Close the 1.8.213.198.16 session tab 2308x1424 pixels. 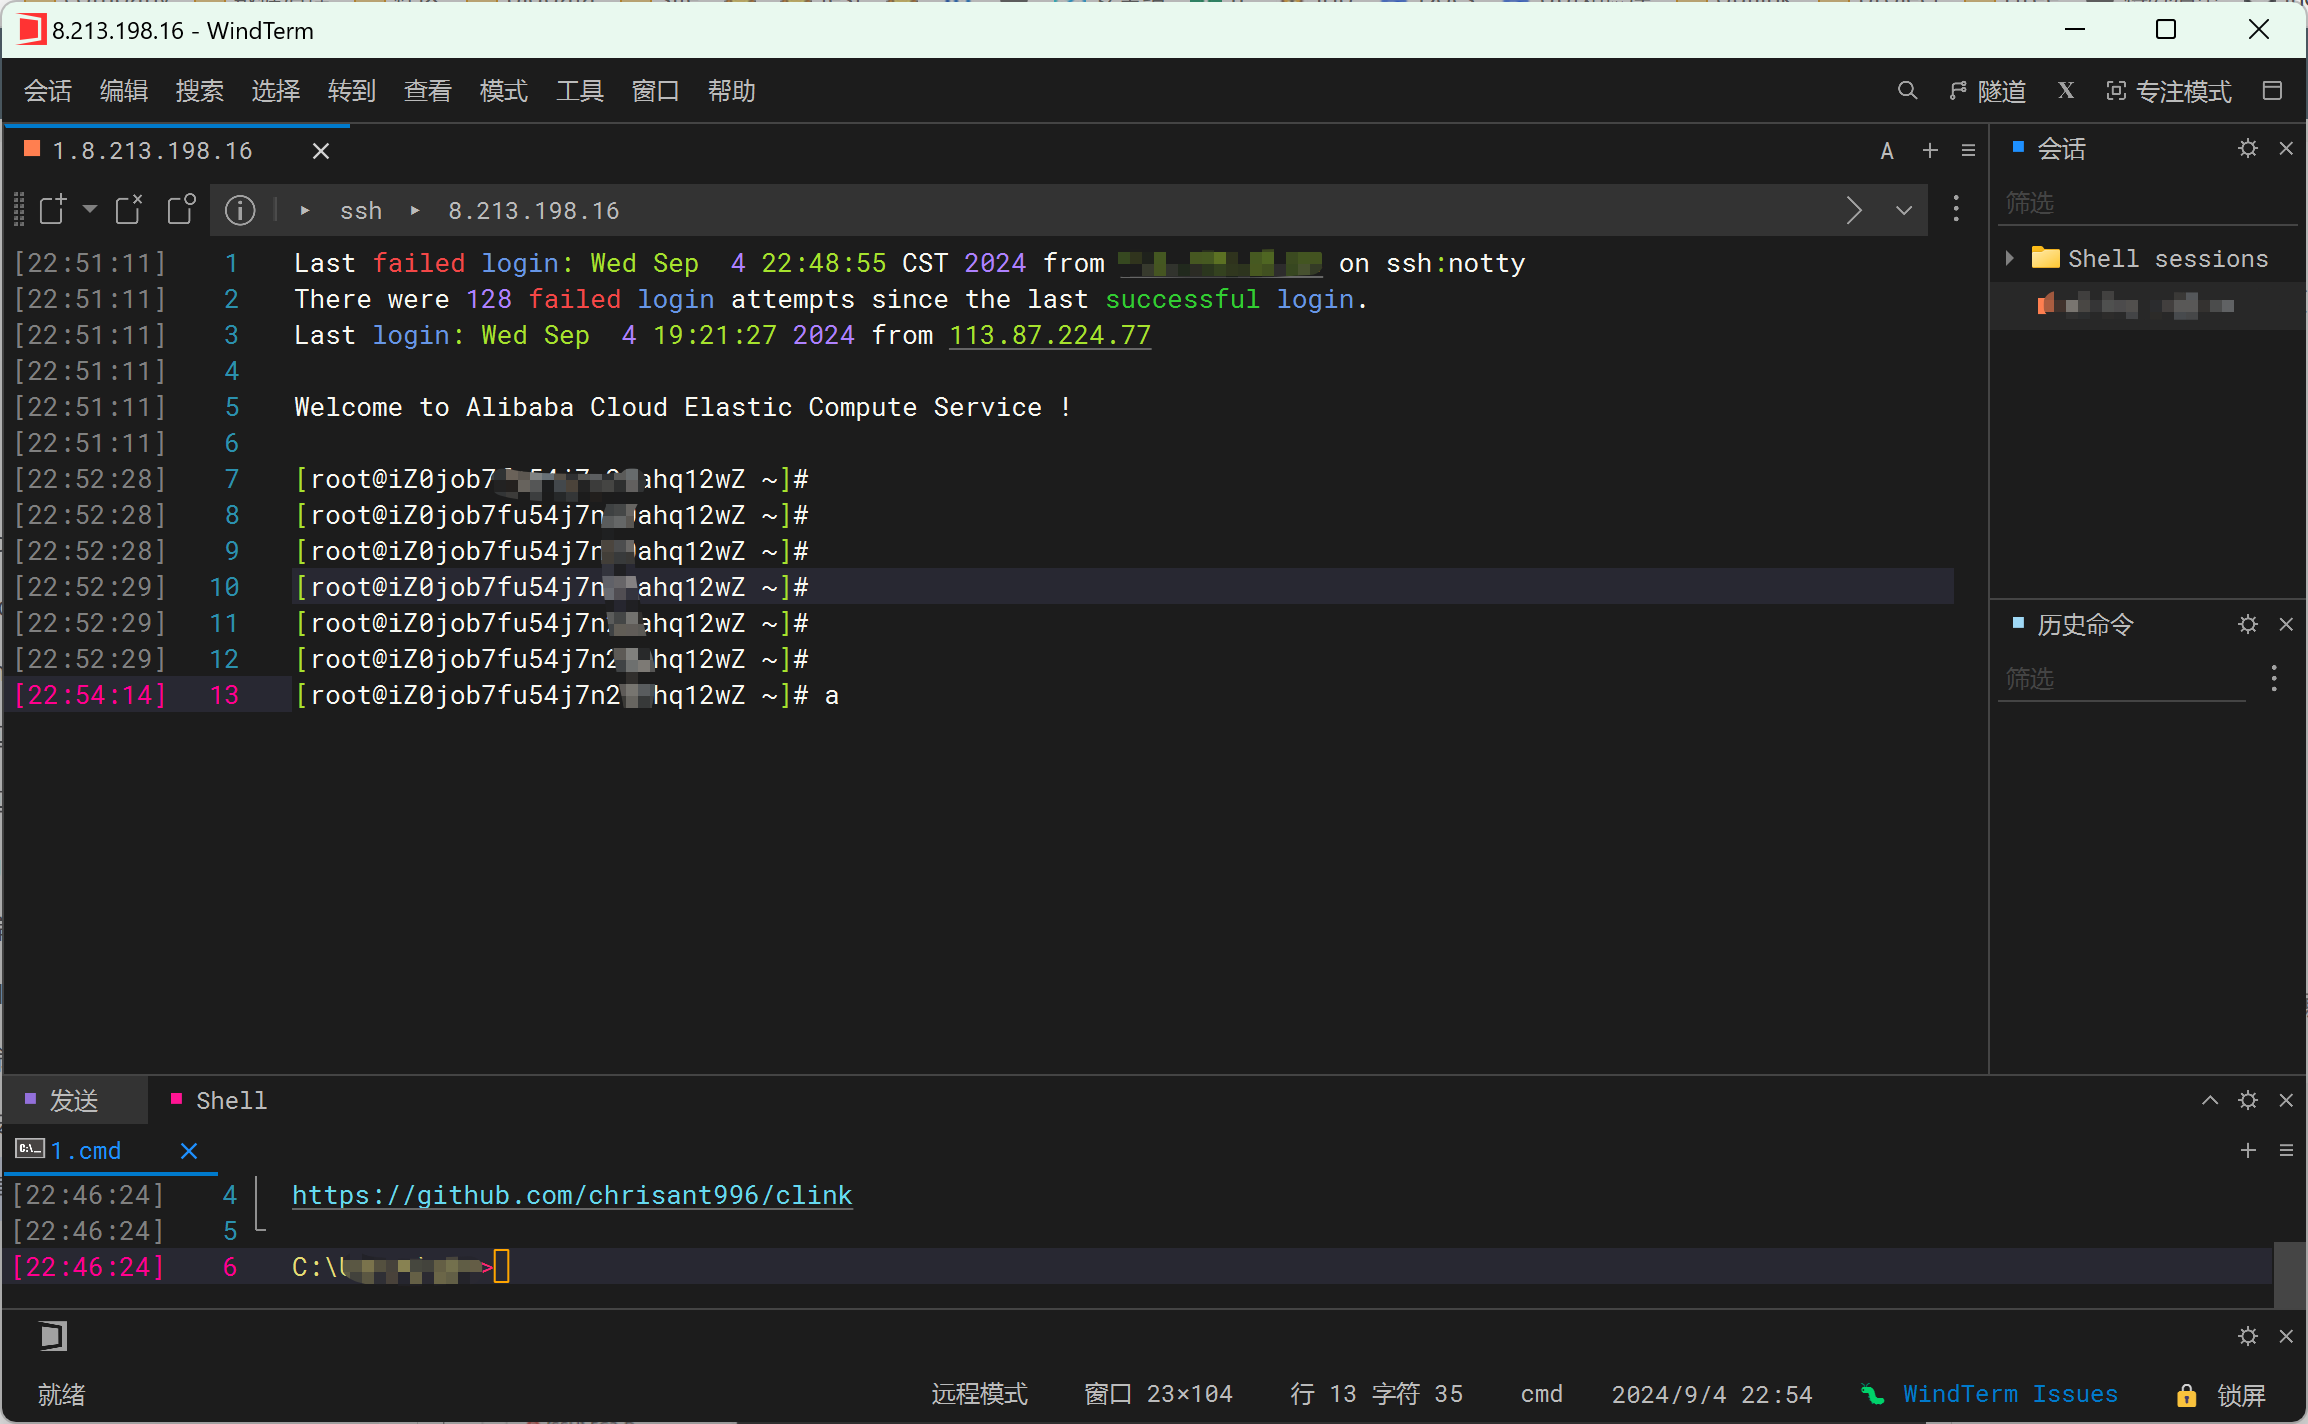coord(321,151)
